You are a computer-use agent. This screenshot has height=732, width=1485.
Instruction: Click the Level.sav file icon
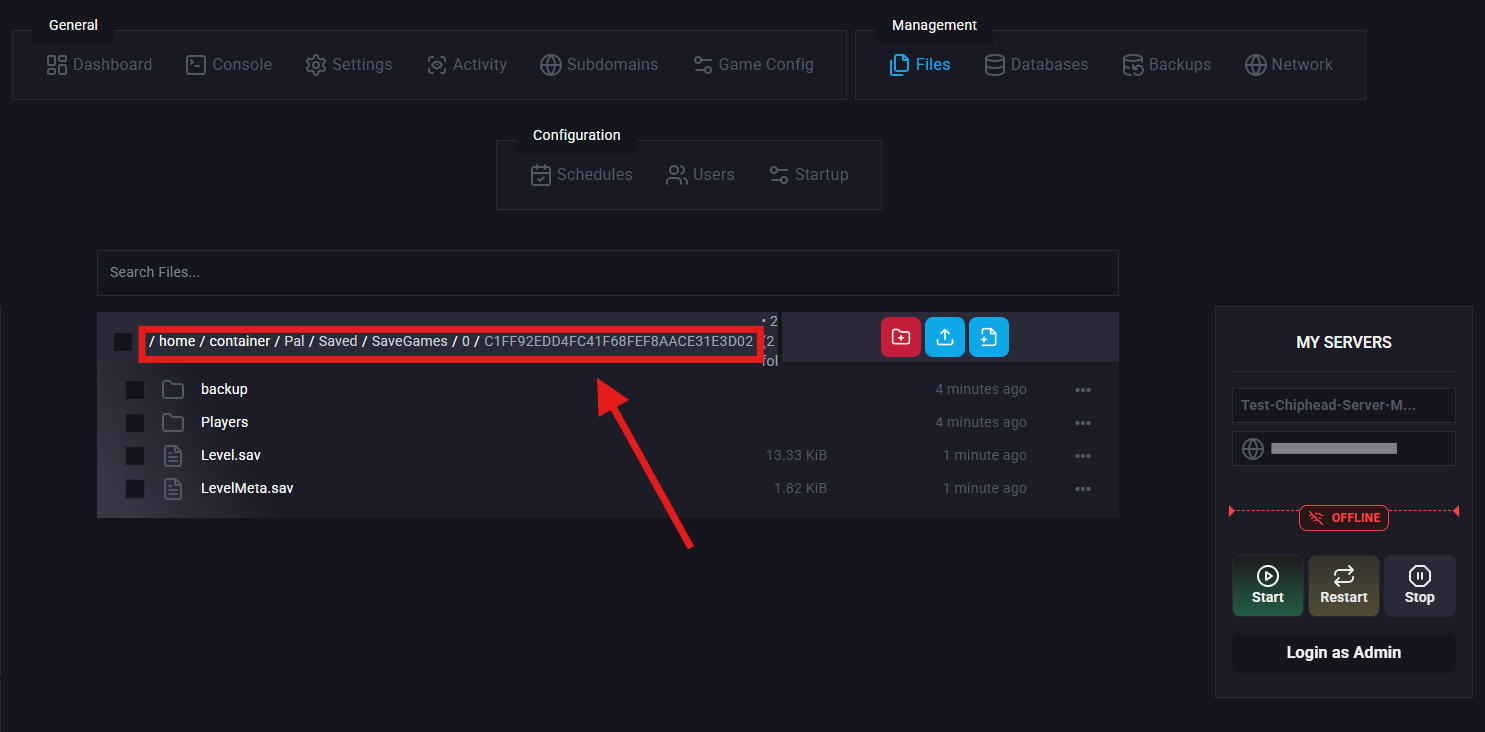coord(173,456)
